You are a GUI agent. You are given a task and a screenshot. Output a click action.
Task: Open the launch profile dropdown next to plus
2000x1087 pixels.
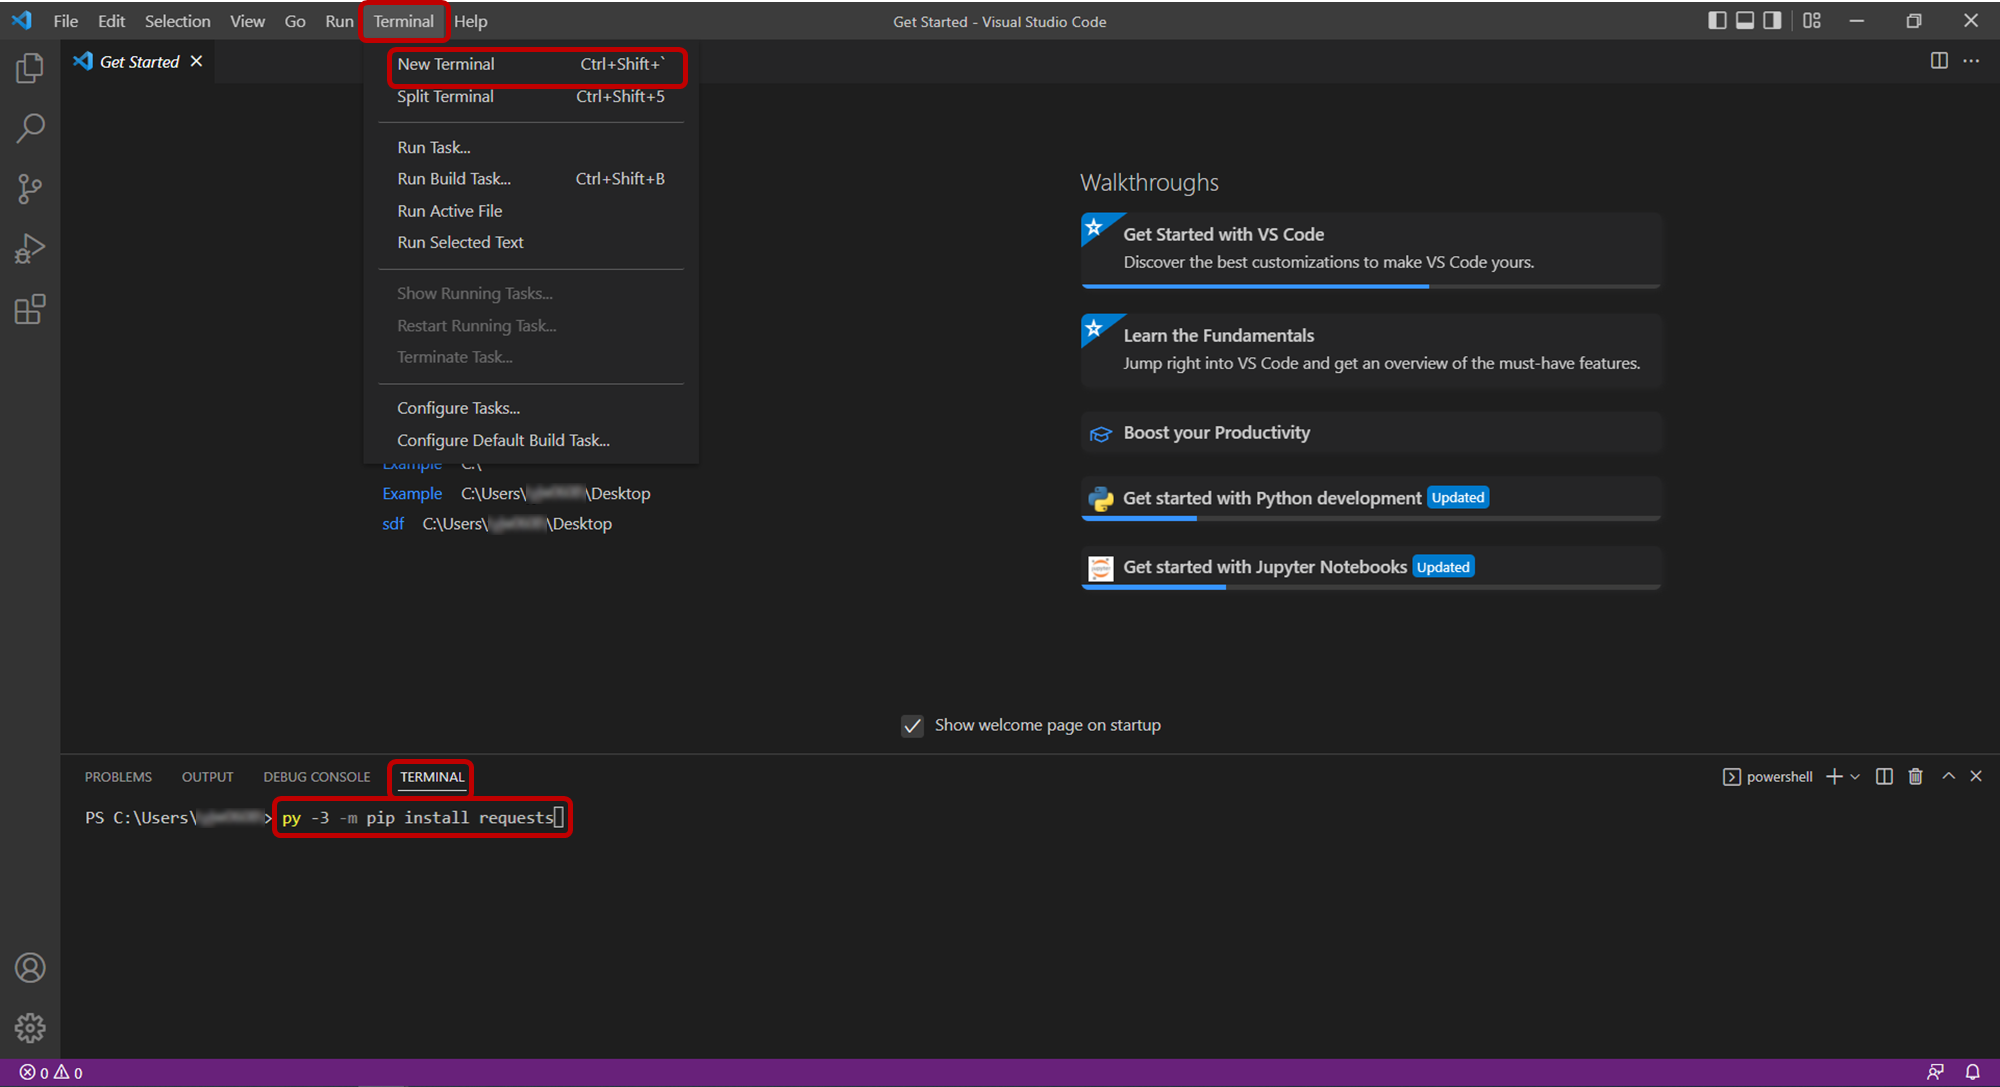pos(1856,777)
